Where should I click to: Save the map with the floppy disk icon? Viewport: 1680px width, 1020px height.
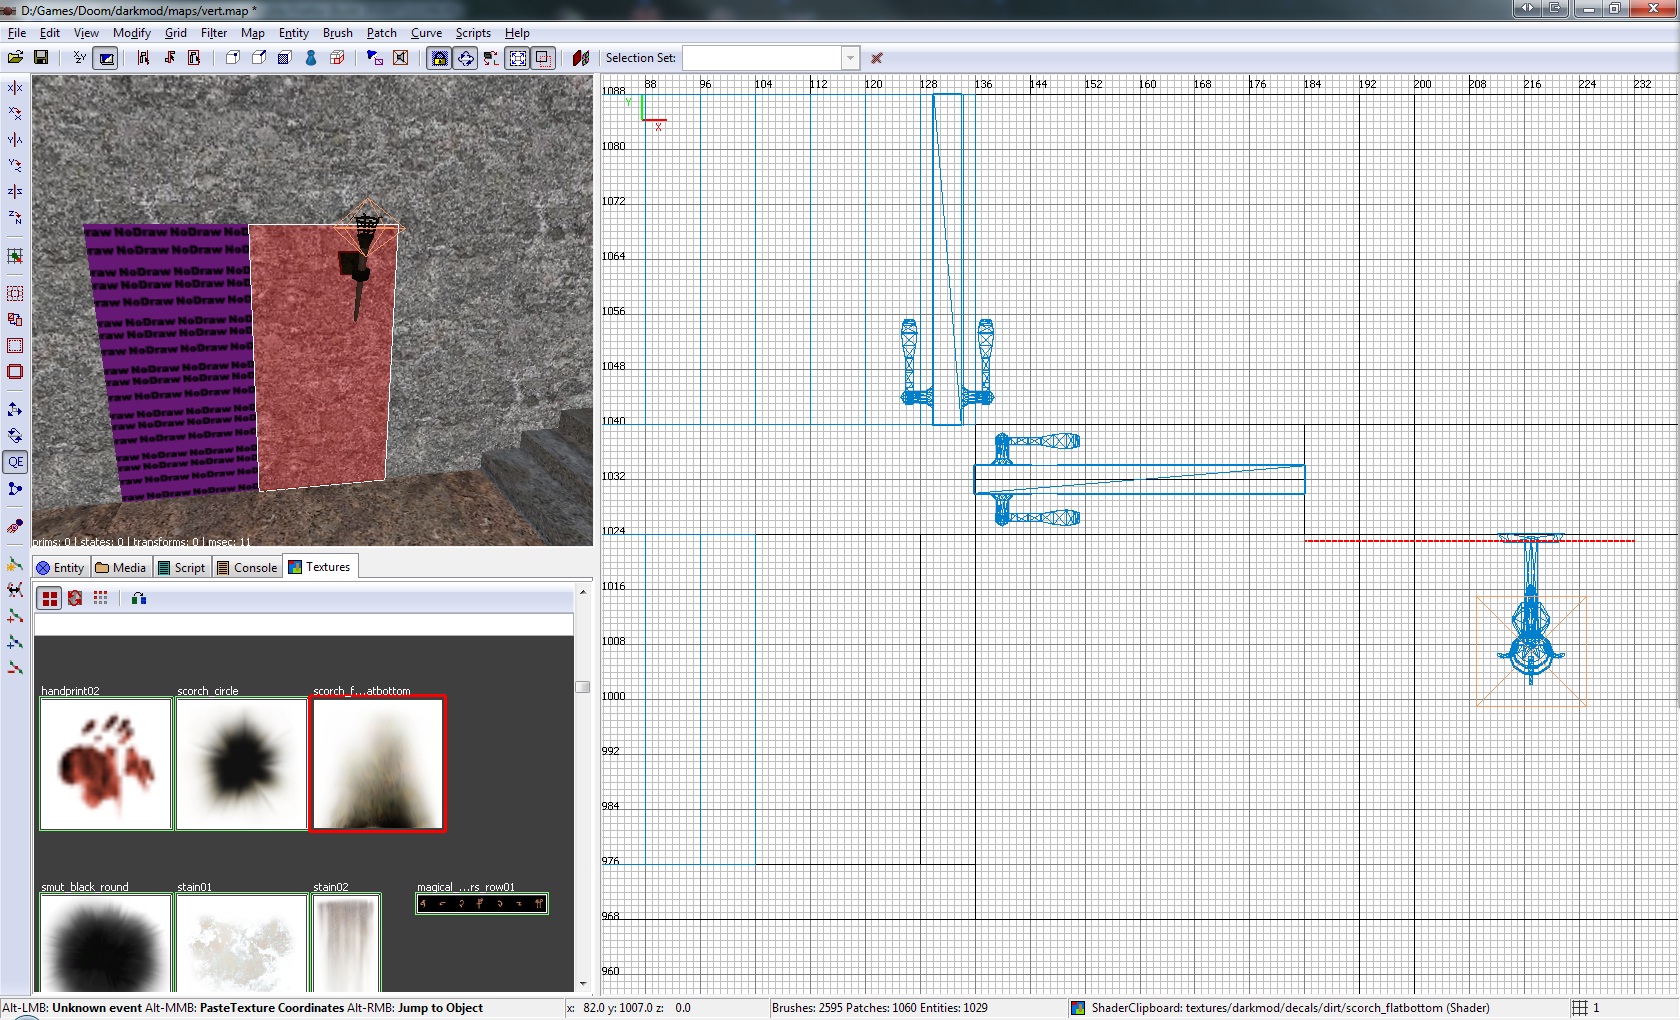[41, 58]
